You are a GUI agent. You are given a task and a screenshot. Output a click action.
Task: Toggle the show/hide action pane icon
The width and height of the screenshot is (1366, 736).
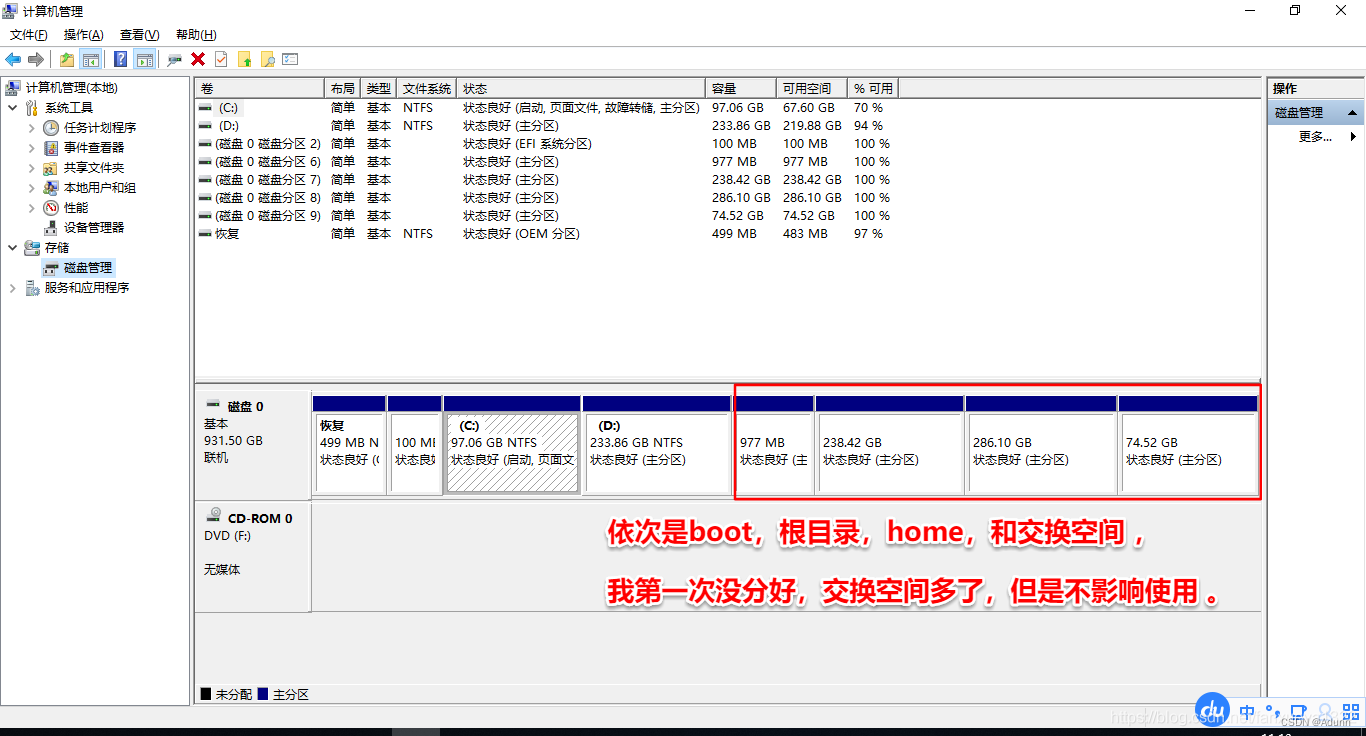tap(145, 59)
